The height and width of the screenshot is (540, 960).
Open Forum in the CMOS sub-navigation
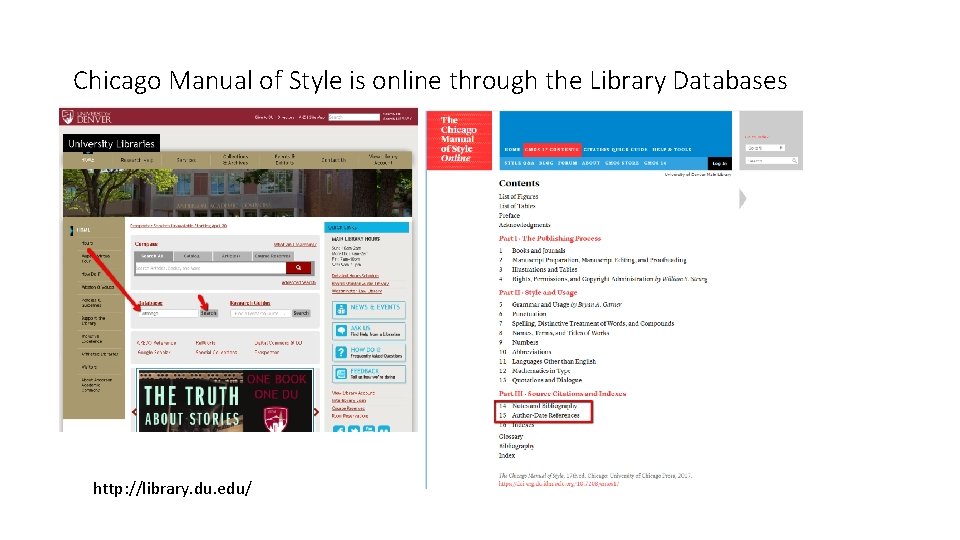tap(568, 163)
